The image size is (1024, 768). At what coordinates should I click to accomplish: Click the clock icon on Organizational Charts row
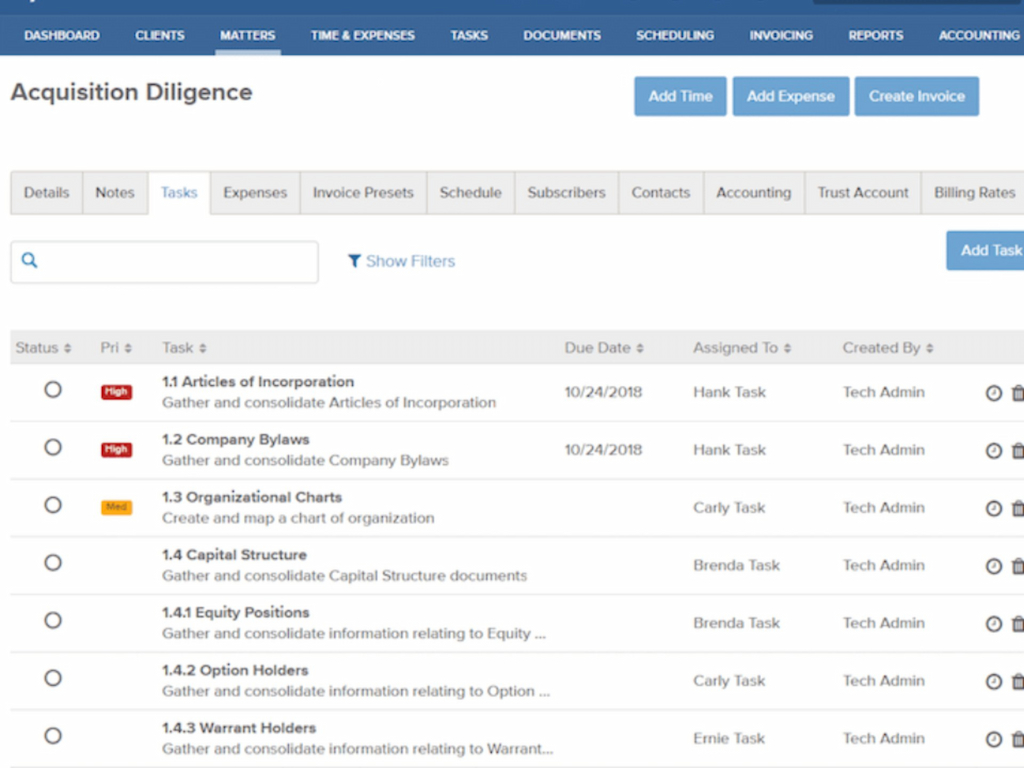(993, 508)
